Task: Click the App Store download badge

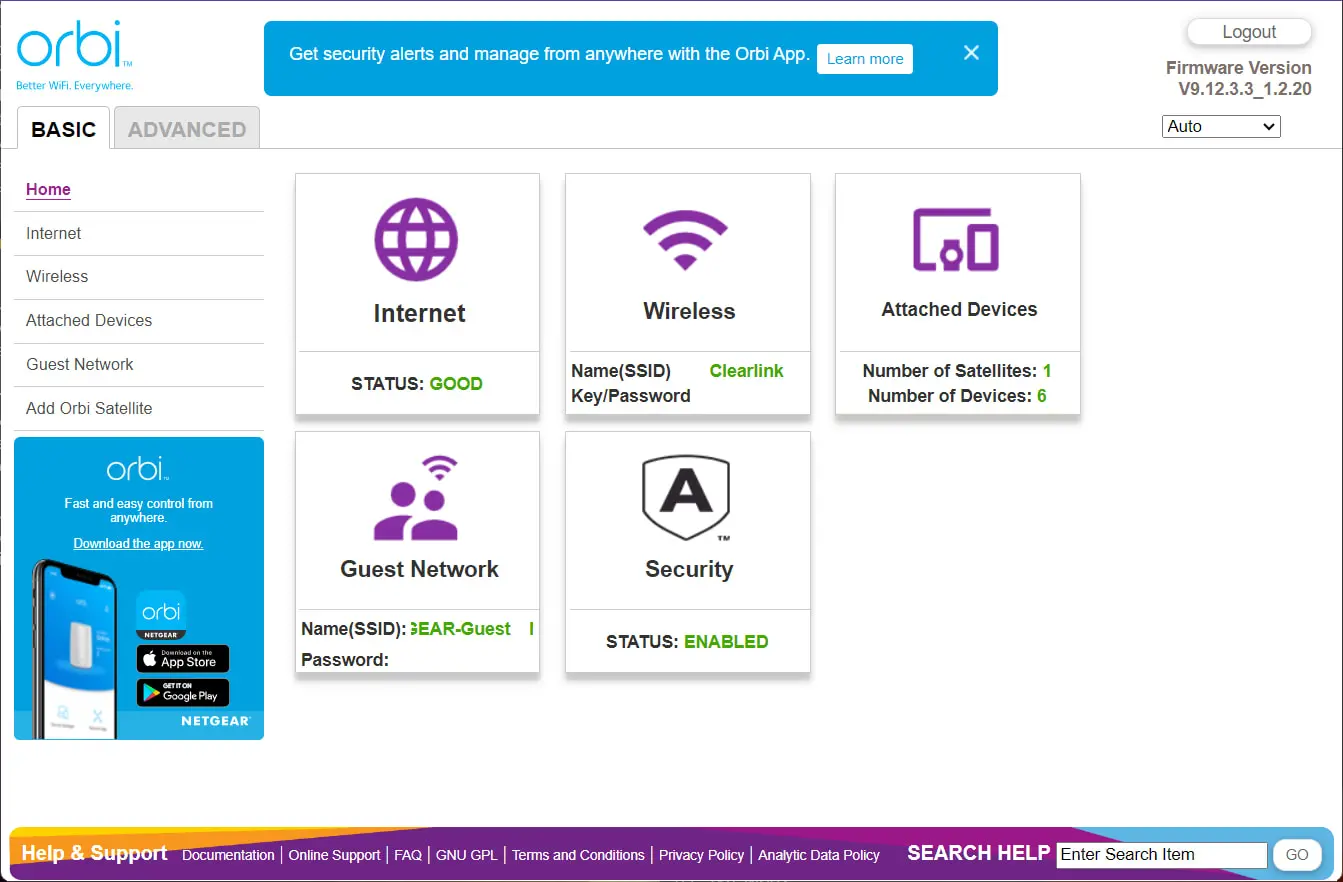Action: pos(183,659)
